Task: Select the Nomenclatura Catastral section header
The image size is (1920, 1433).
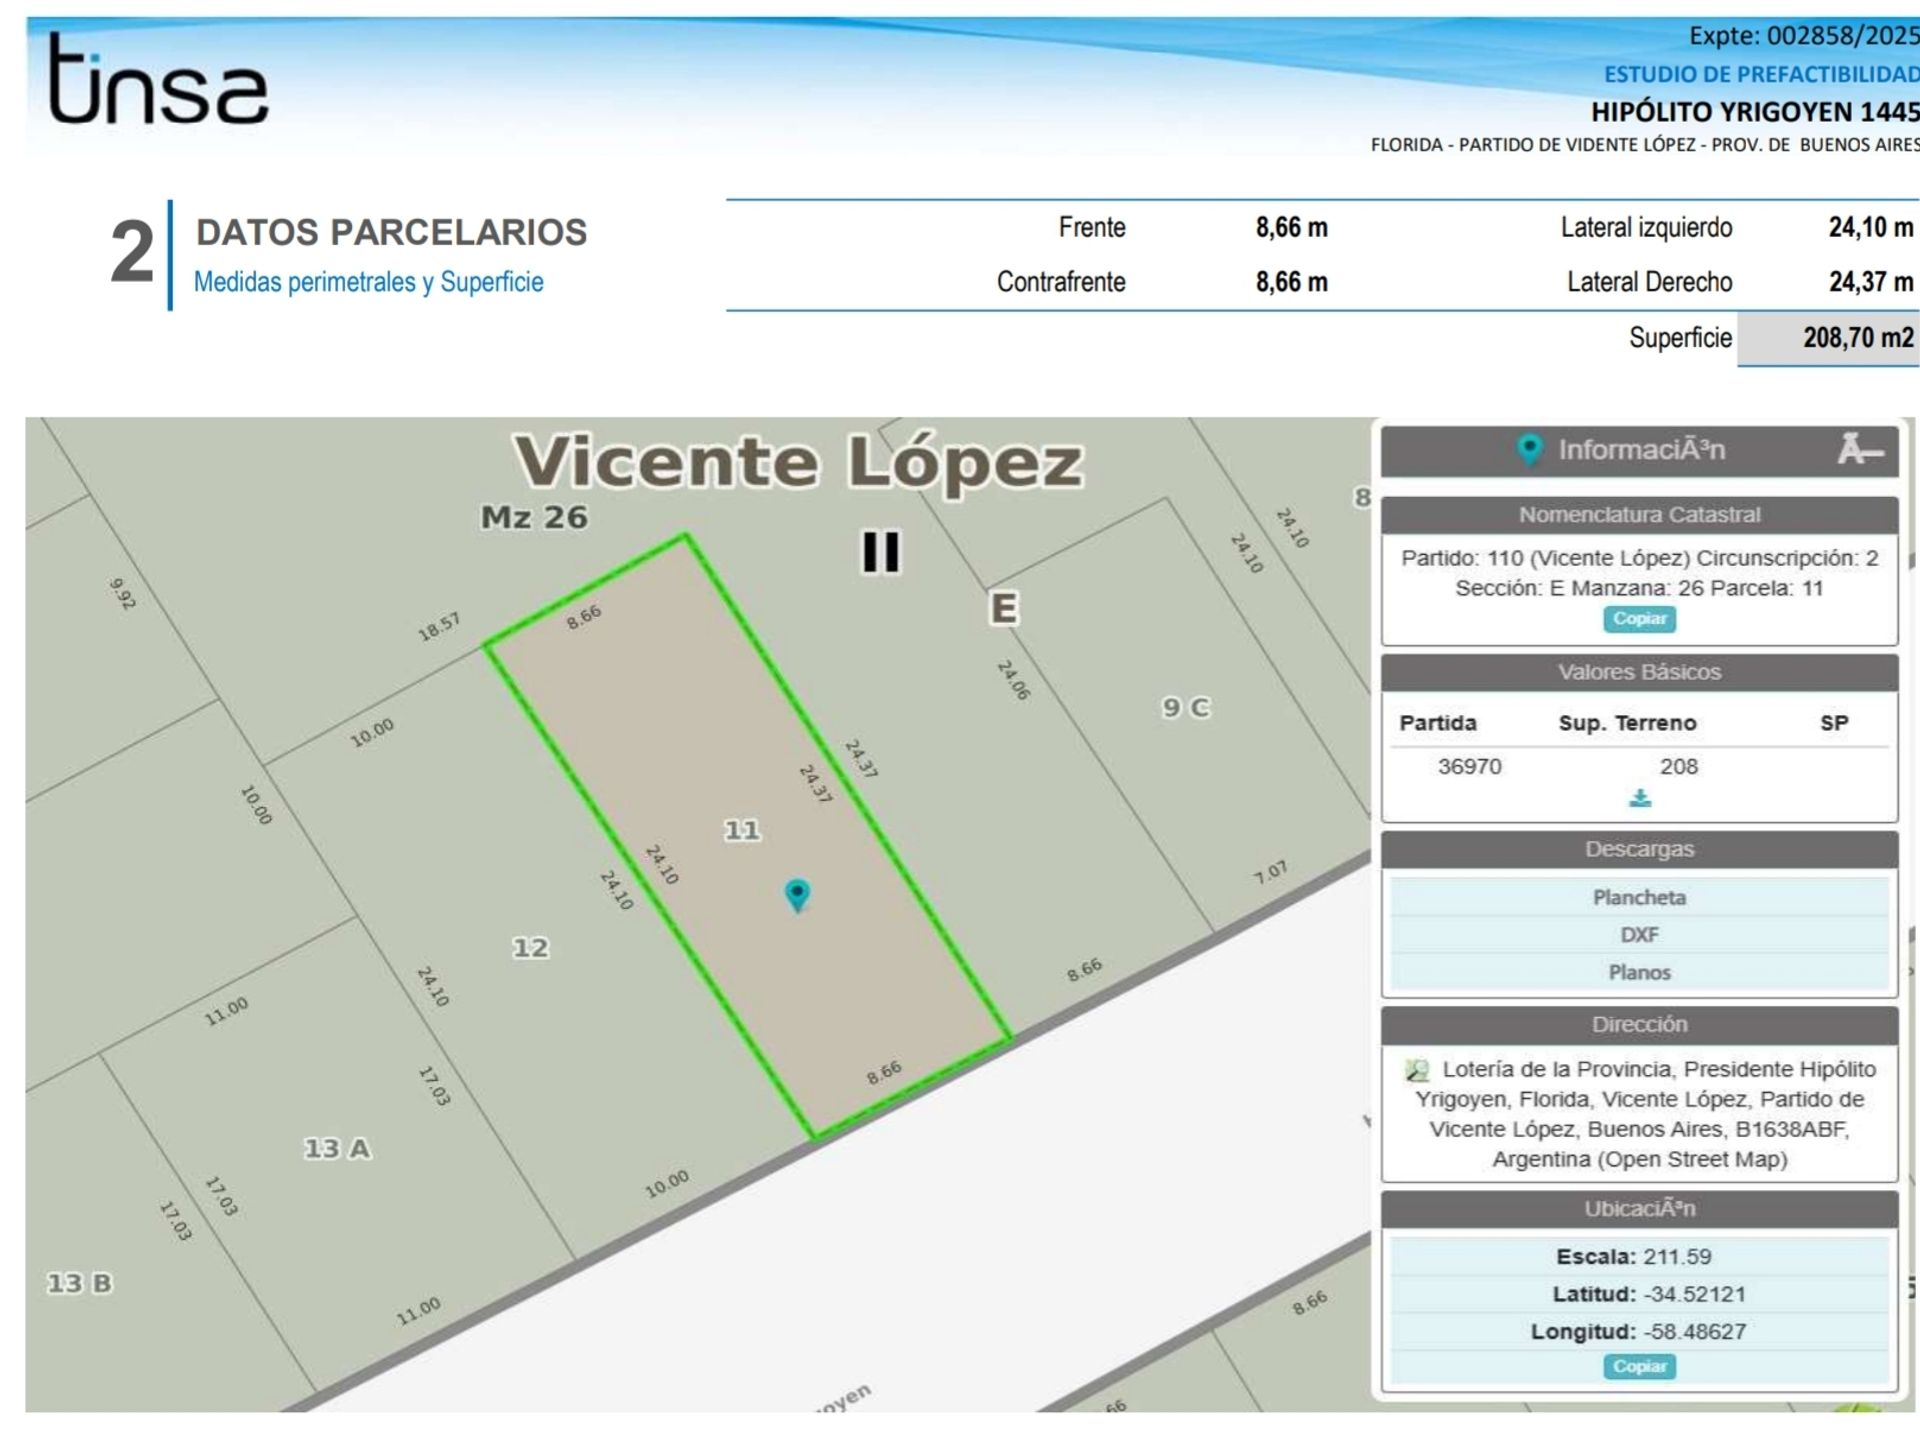Action: [x=1639, y=515]
